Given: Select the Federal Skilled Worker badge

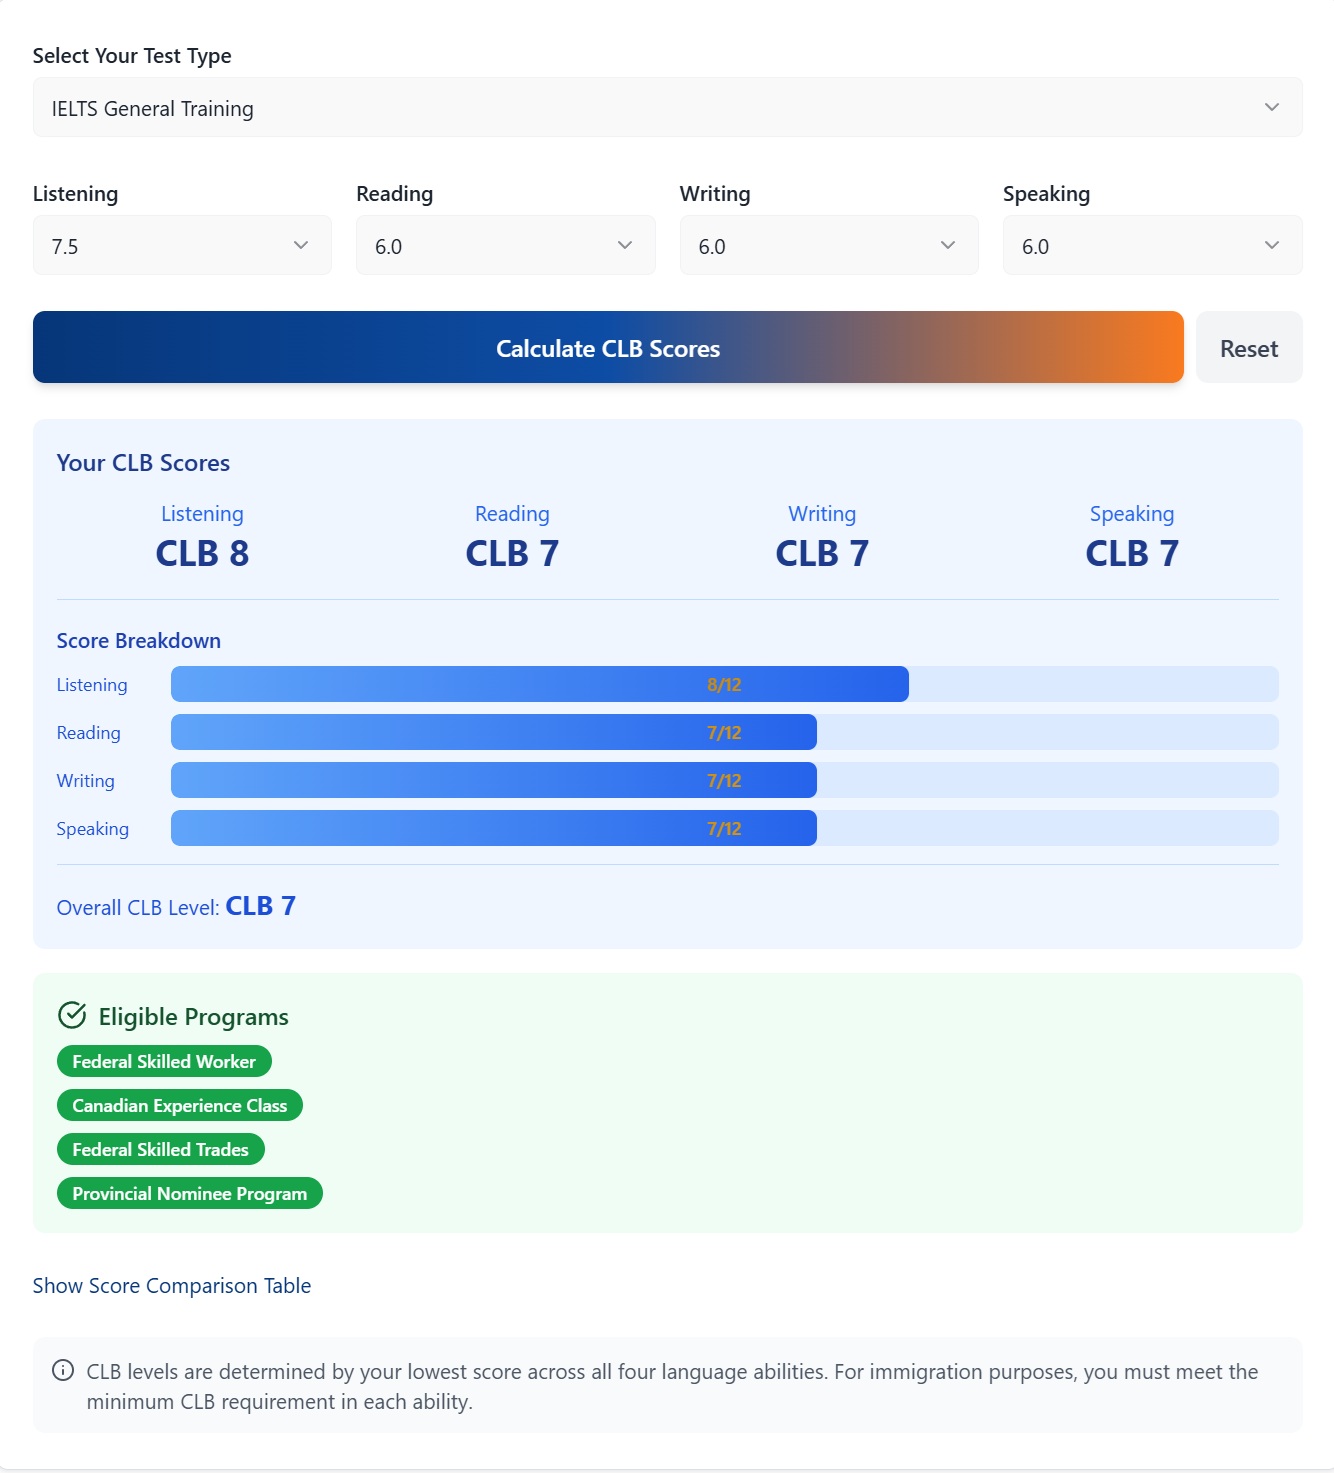Looking at the screenshot, I should tap(164, 1061).
